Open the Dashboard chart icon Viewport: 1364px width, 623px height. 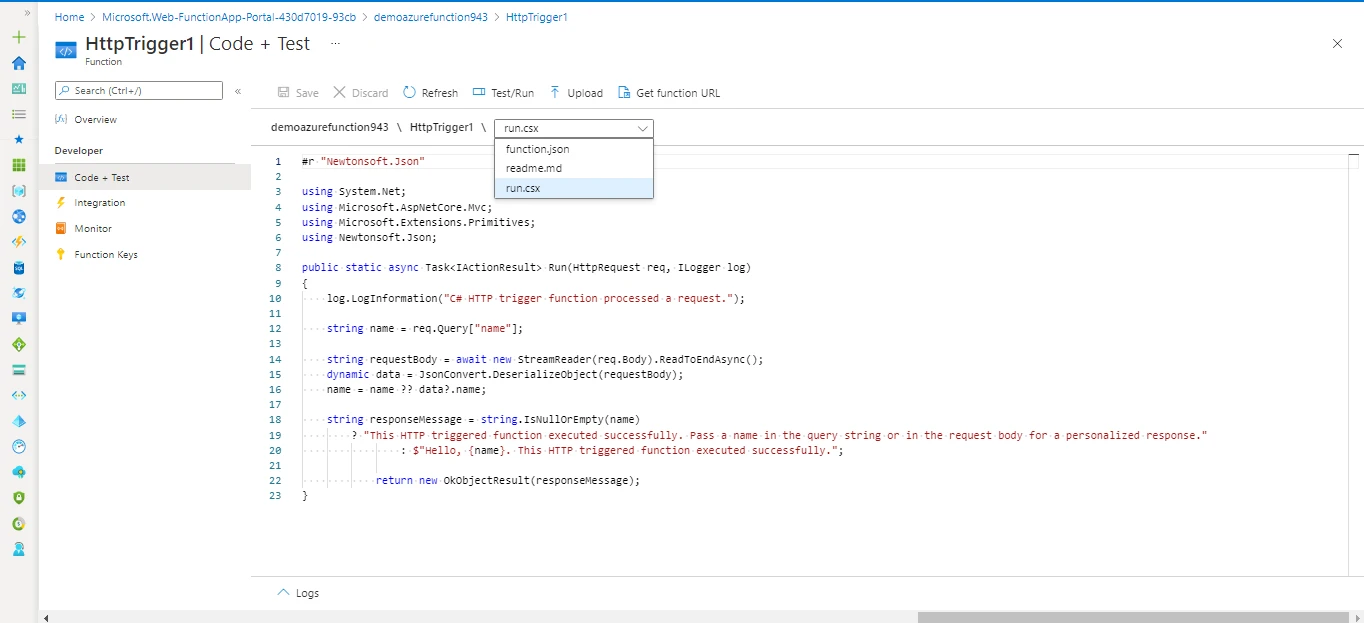click(x=18, y=88)
